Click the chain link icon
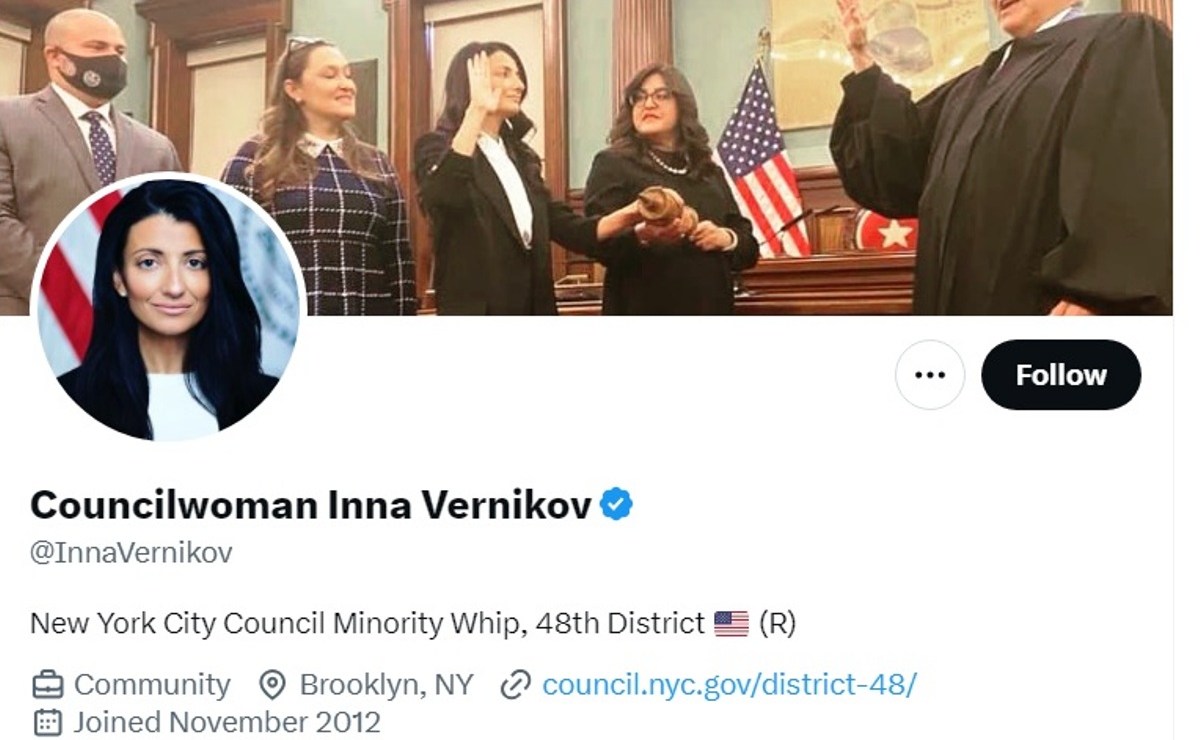 coord(514,685)
